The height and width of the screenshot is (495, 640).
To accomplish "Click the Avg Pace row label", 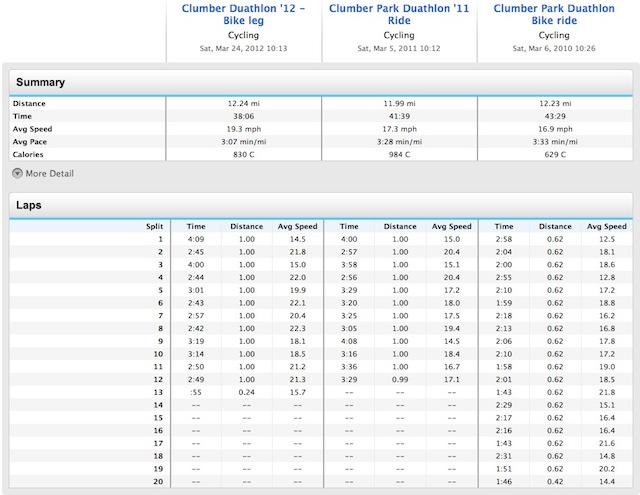I will pos(29,142).
